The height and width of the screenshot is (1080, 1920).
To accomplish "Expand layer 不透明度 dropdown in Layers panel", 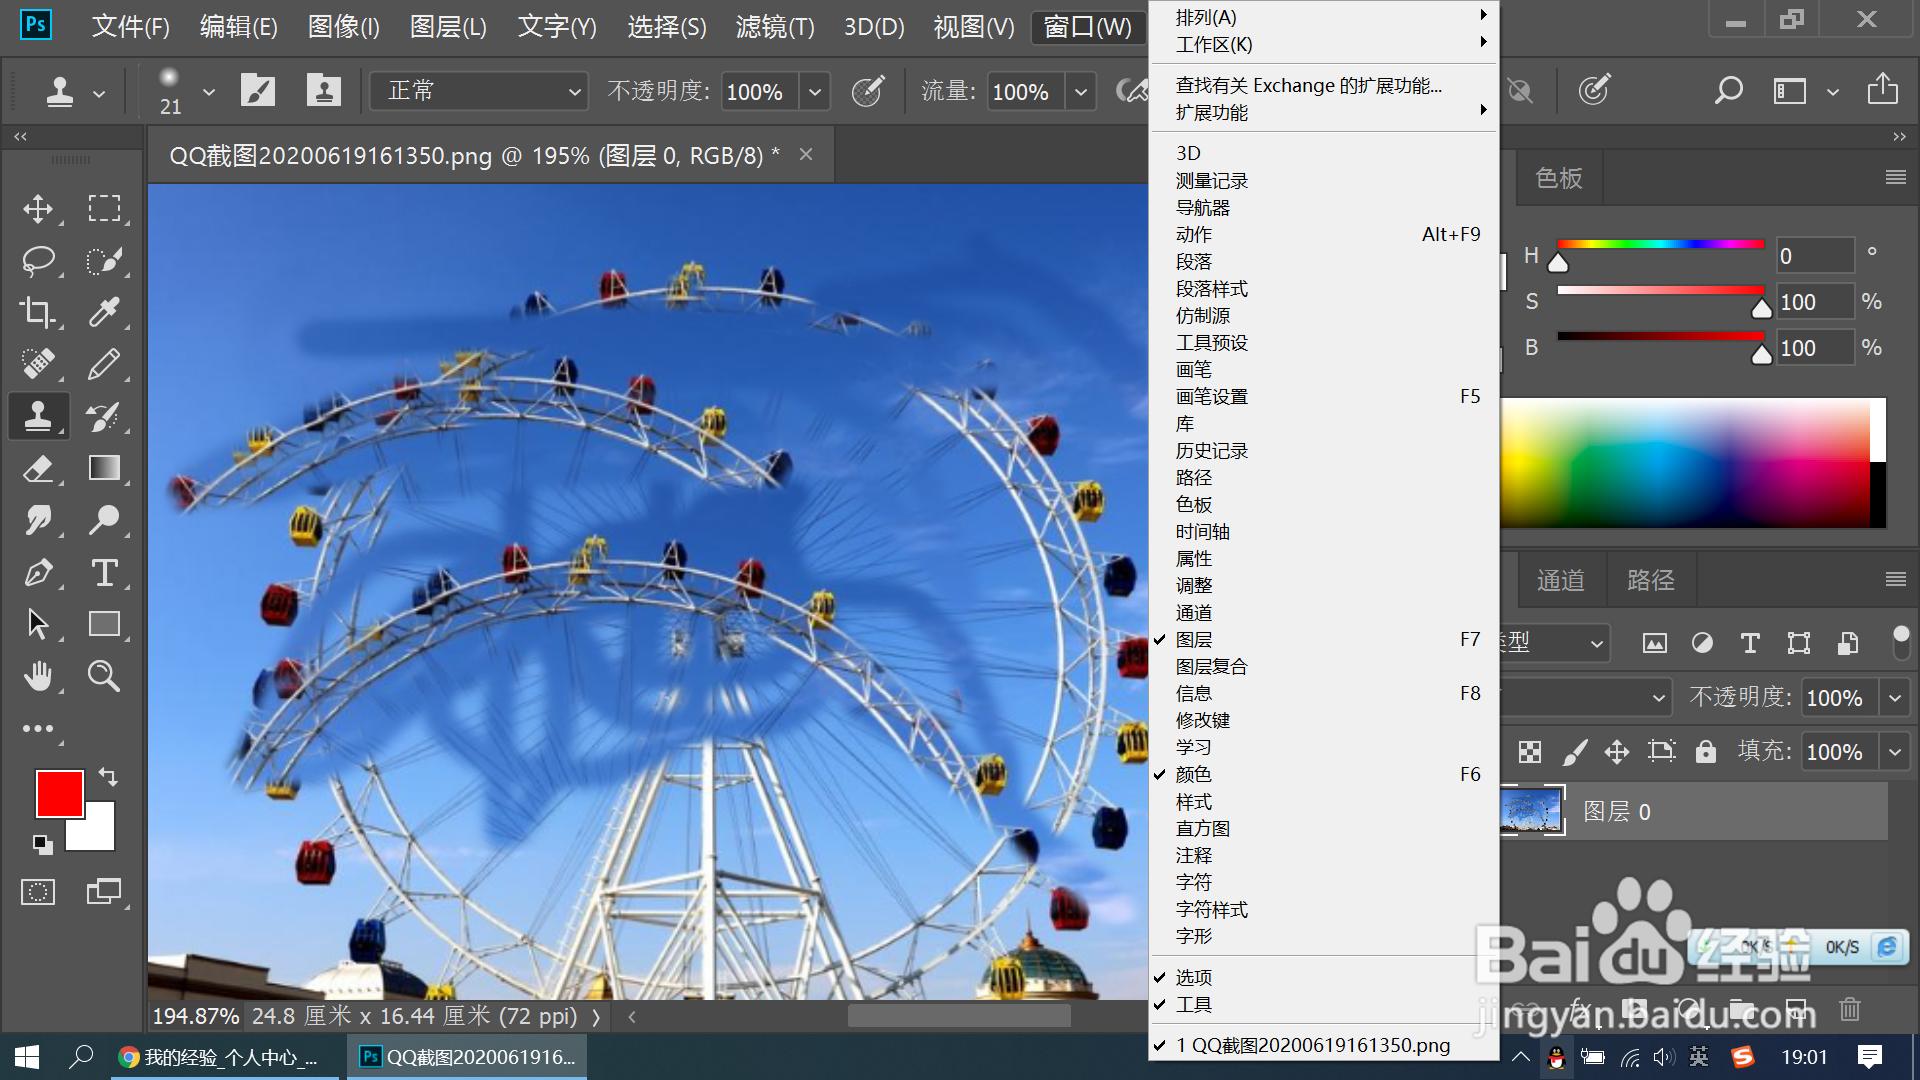I will click(x=1895, y=698).
